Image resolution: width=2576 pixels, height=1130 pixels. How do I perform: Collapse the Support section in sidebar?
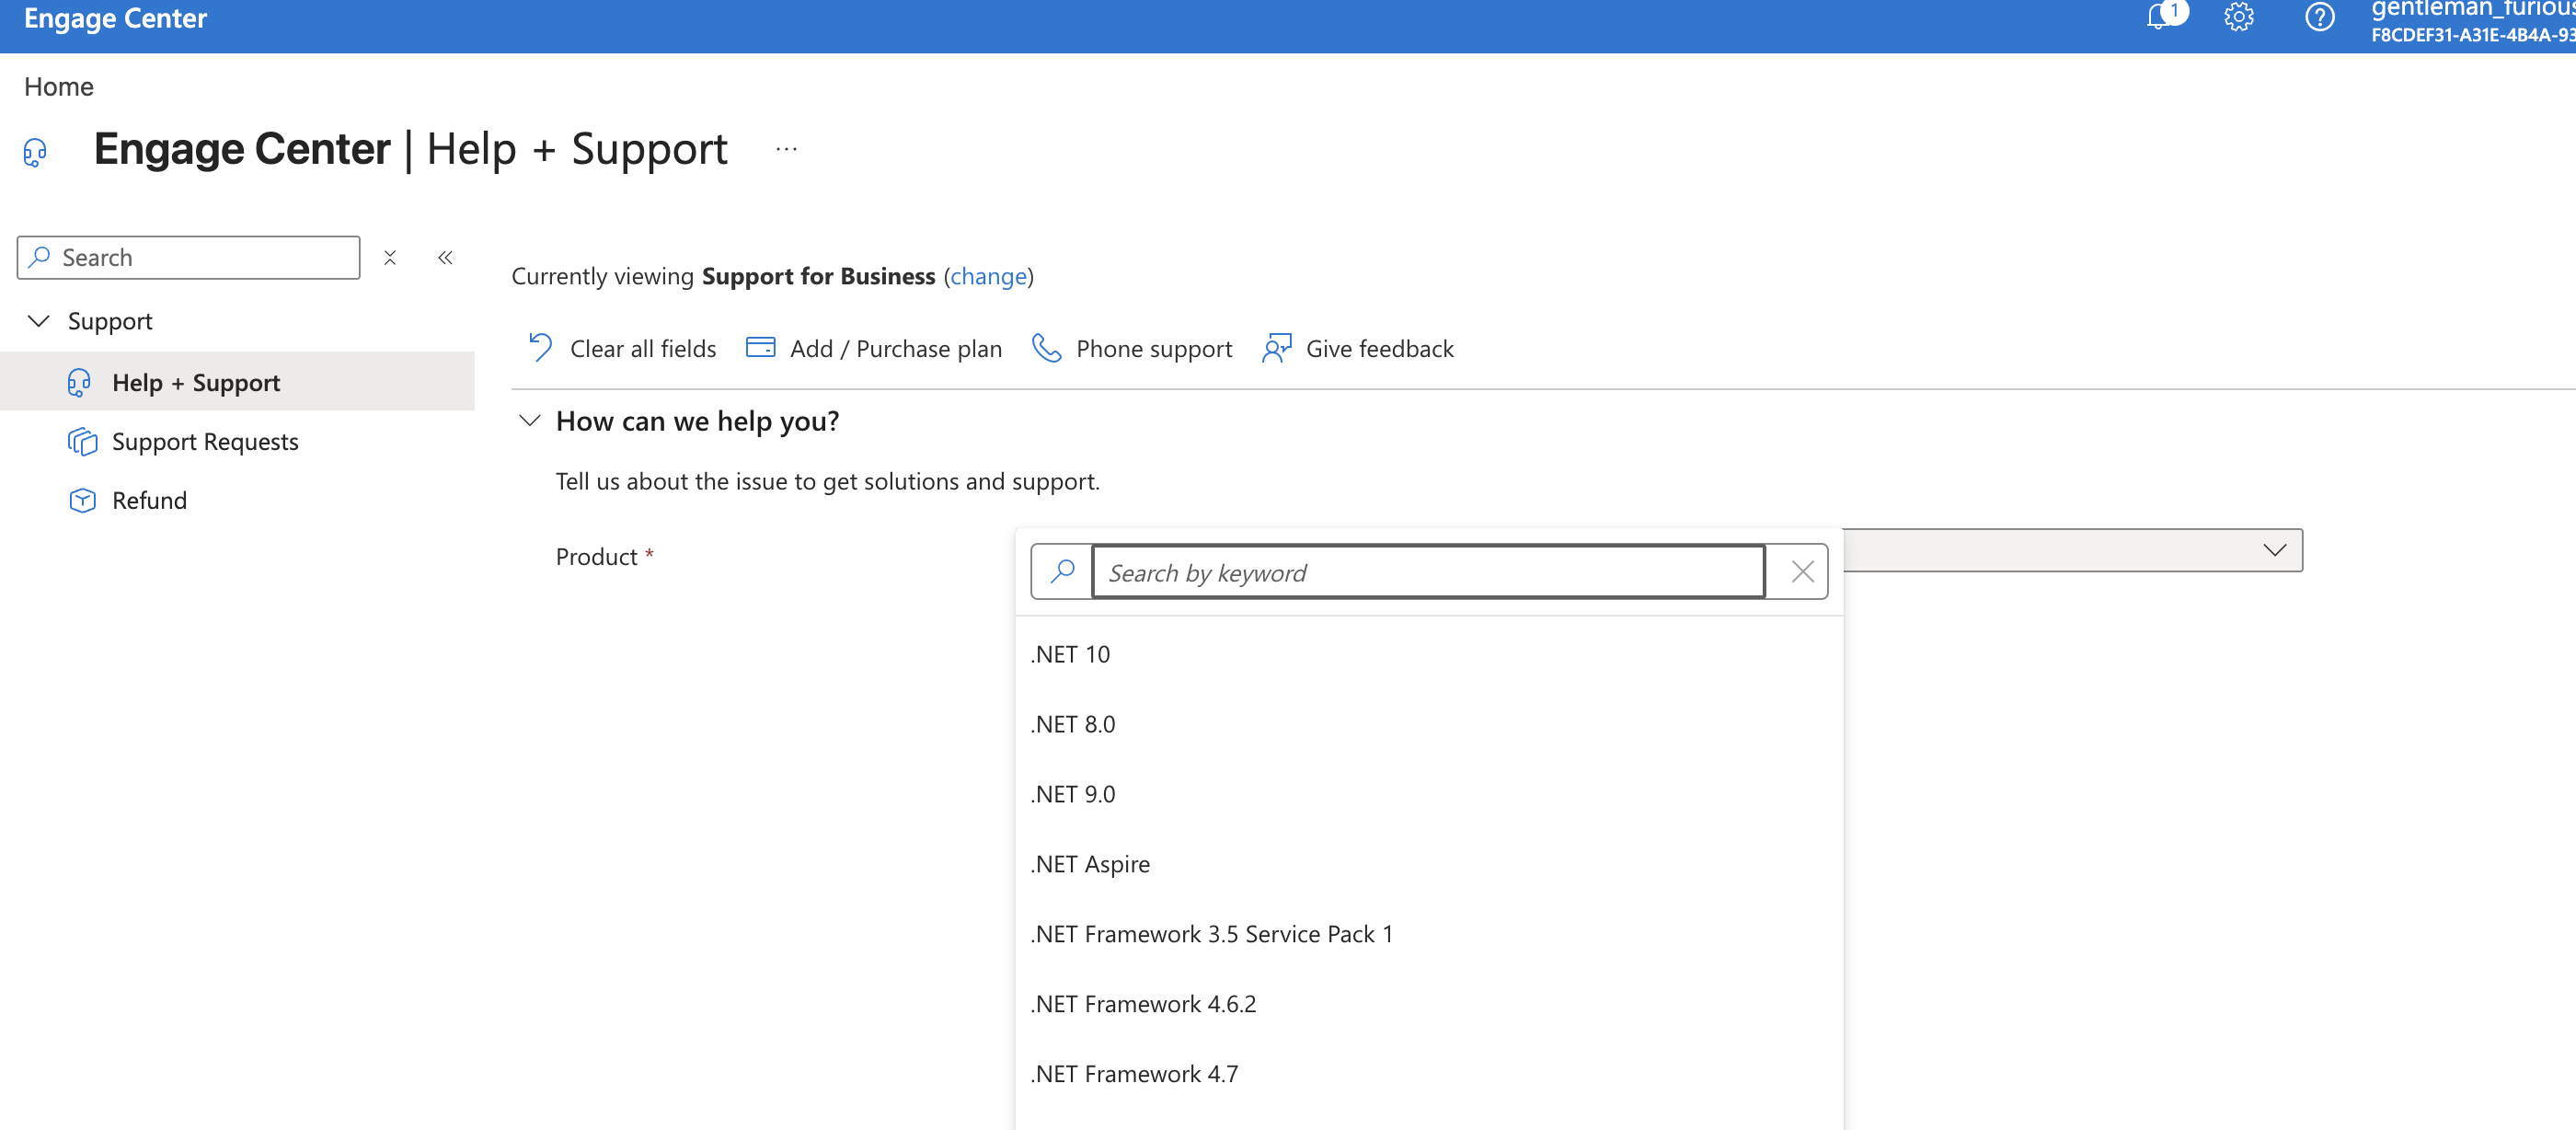39,321
